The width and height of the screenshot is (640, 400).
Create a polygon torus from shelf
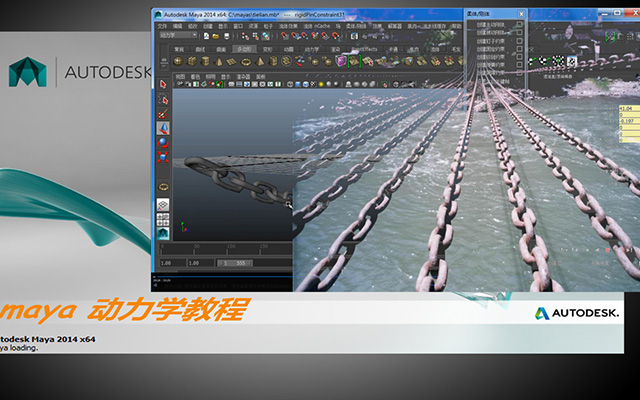coord(246,62)
